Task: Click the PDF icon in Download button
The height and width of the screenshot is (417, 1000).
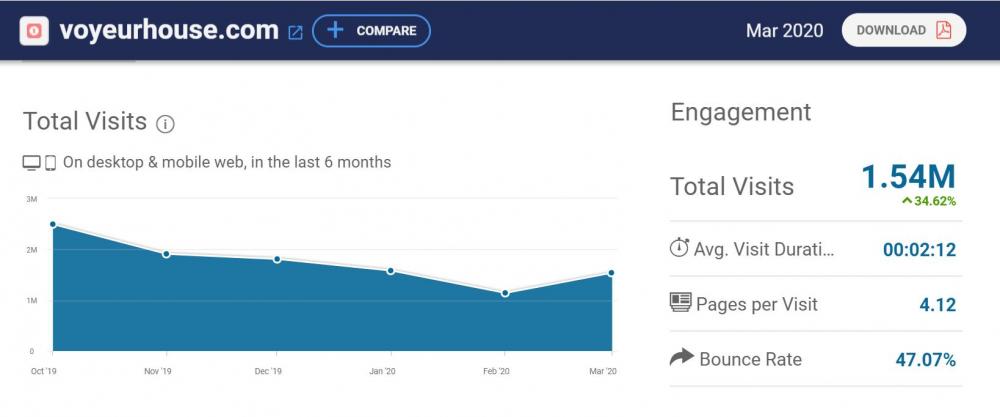Action: [x=943, y=30]
